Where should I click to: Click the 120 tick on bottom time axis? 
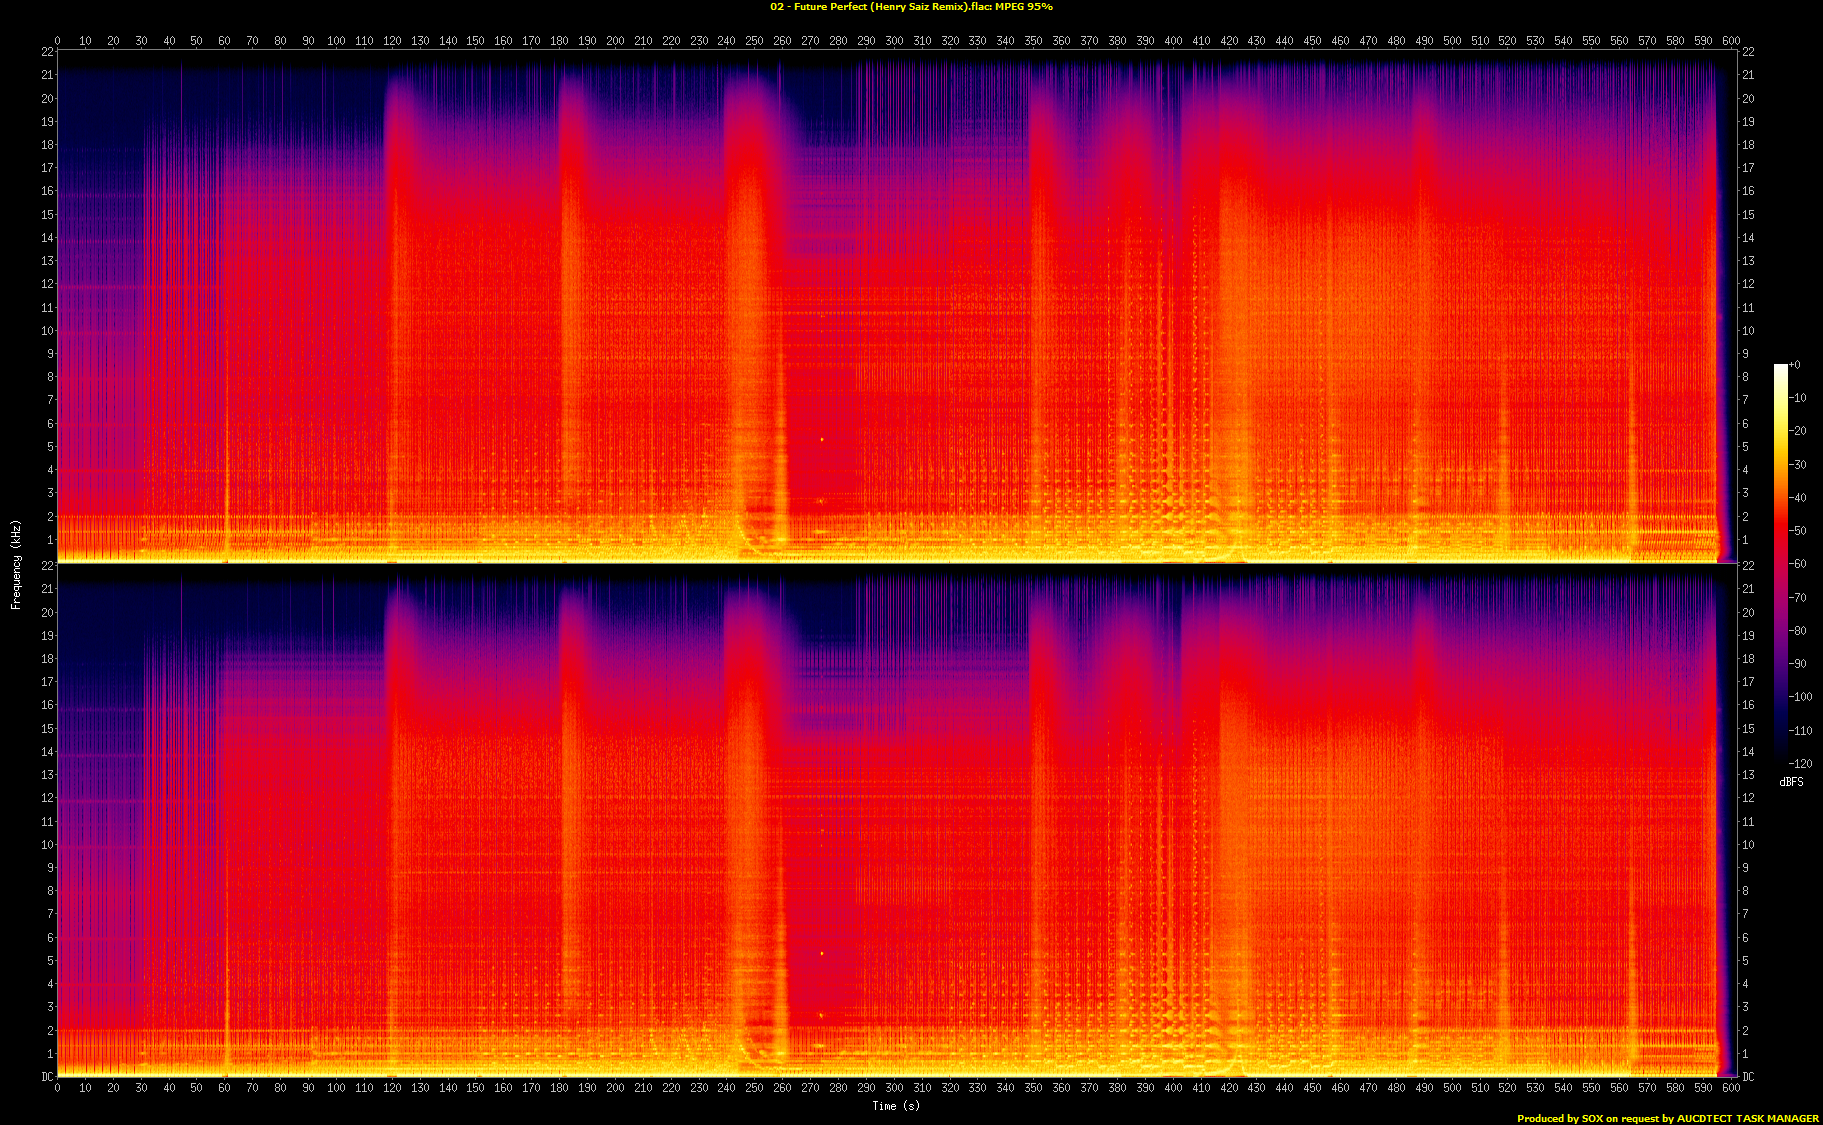point(392,1088)
